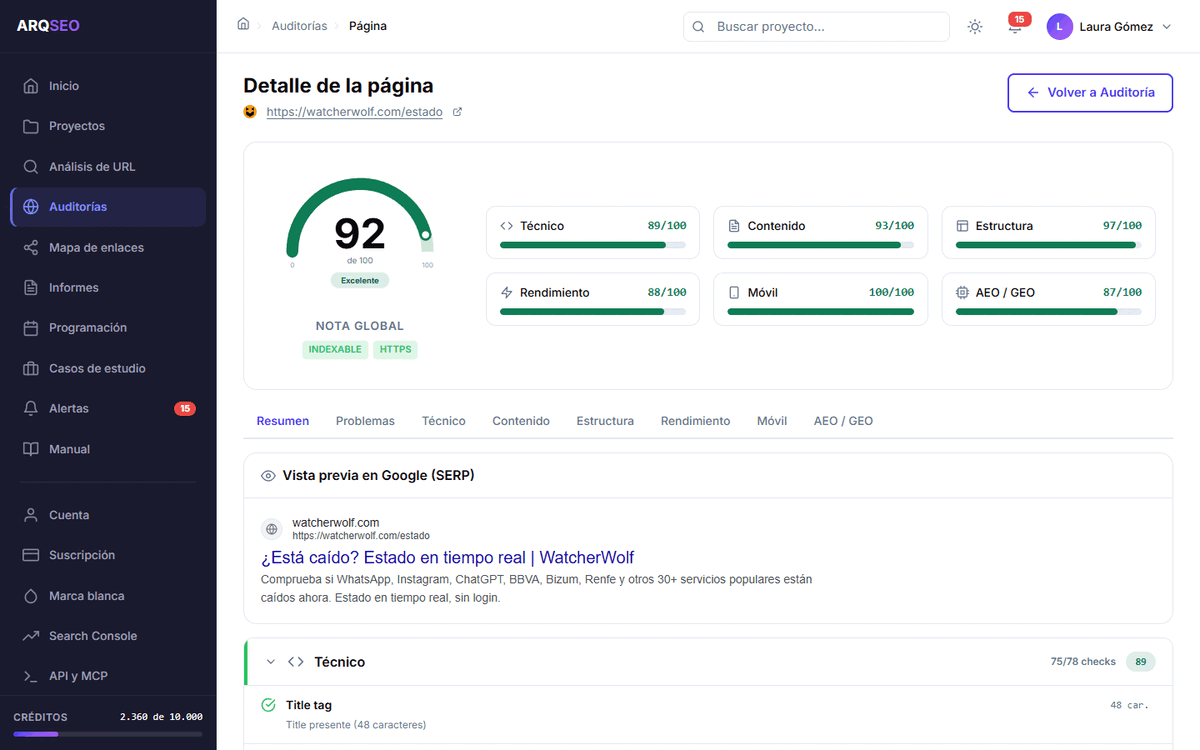The height and width of the screenshot is (750, 1200).
Task: Open Auditorías in the sidebar menu
Action: click(x=108, y=207)
